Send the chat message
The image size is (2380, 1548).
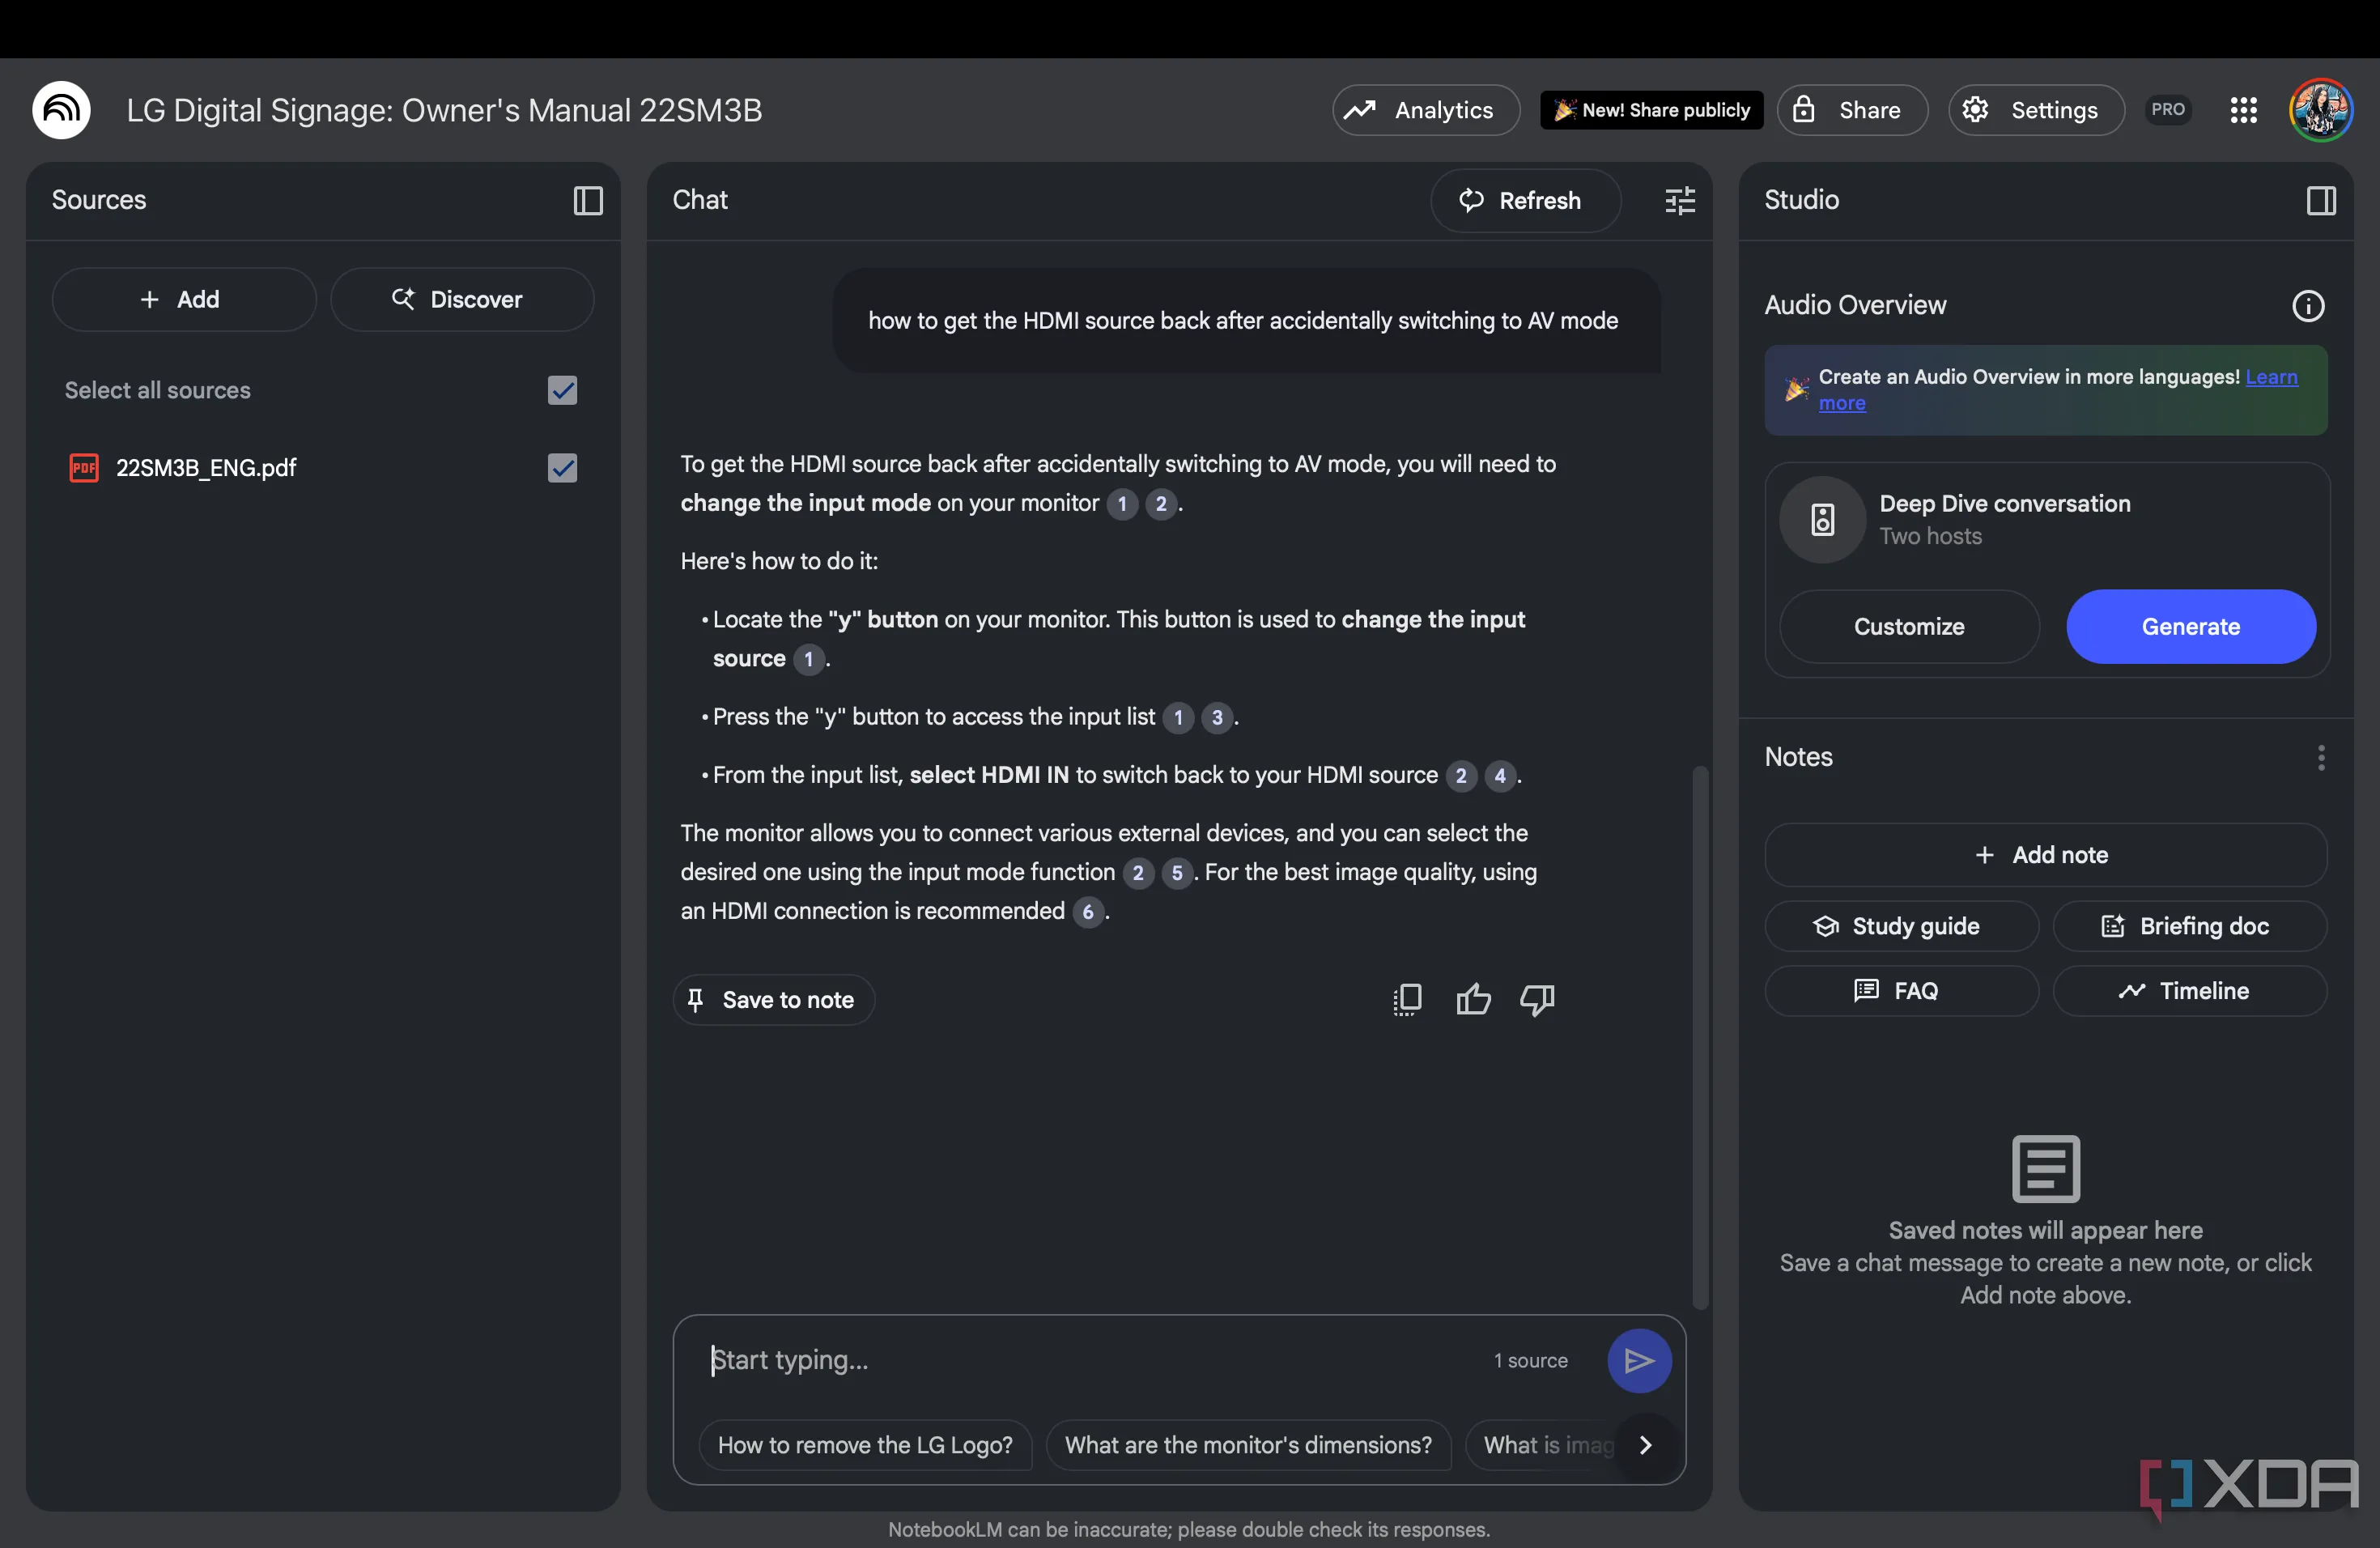click(x=1639, y=1361)
